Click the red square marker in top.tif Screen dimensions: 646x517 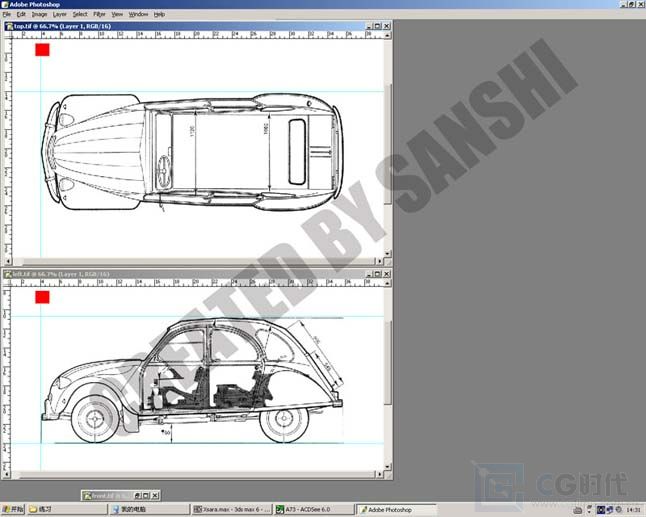pyautogui.click(x=42, y=50)
